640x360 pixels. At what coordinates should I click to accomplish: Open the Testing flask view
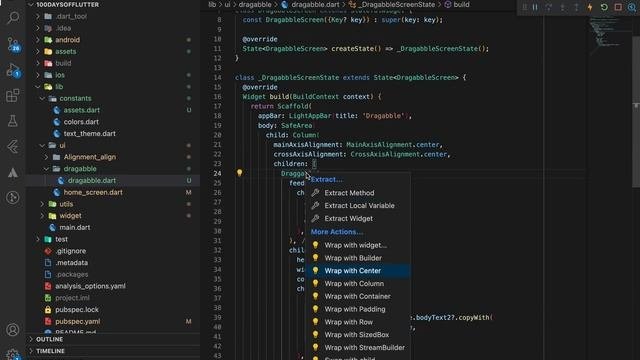(x=13, y=121)
